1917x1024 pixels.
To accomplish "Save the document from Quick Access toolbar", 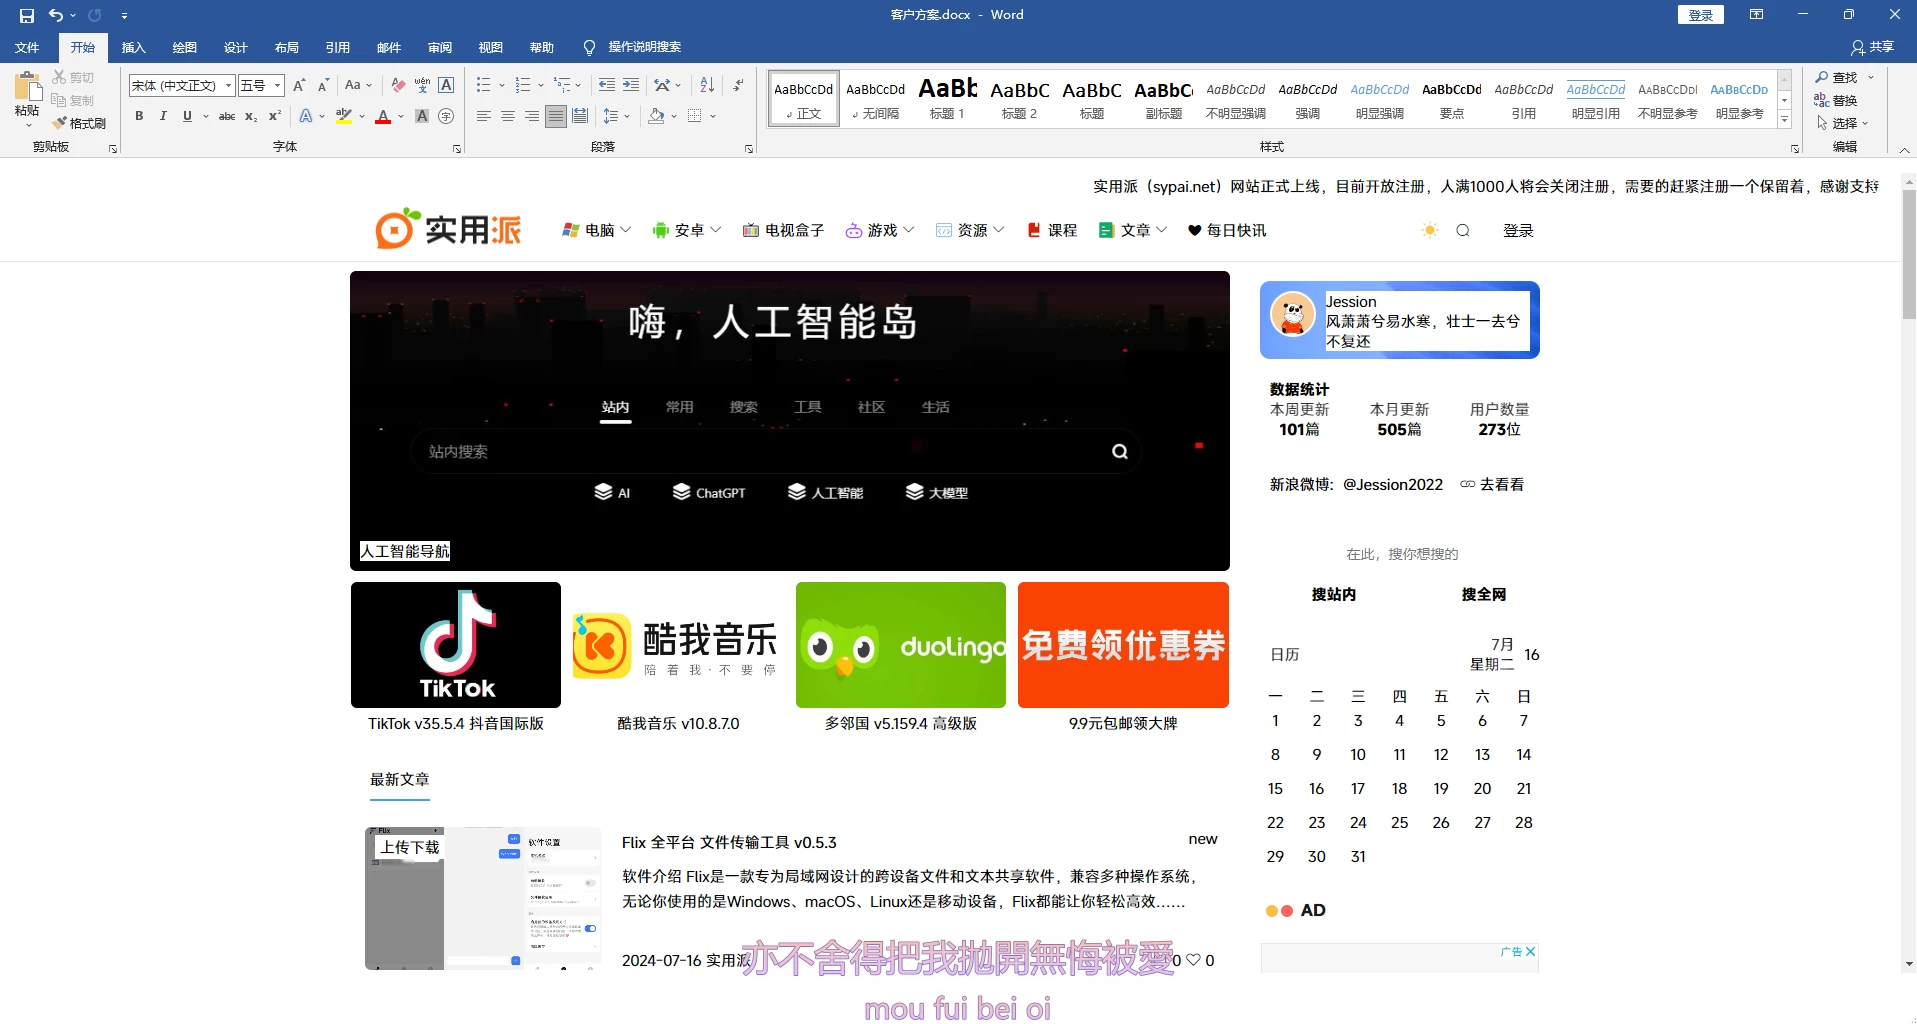I will (27, 15).
